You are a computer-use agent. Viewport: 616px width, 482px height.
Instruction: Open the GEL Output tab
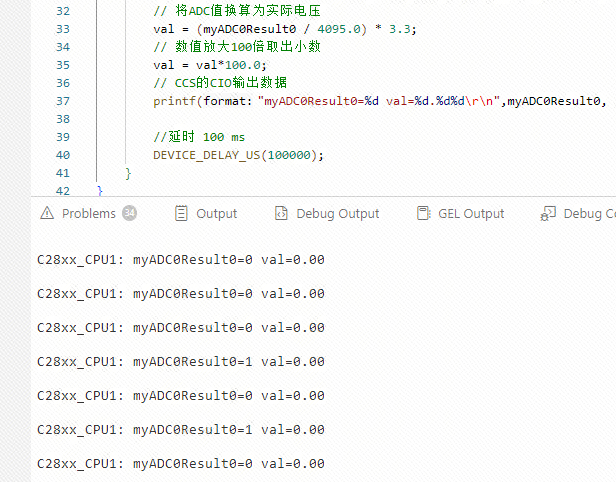point(460,214)
